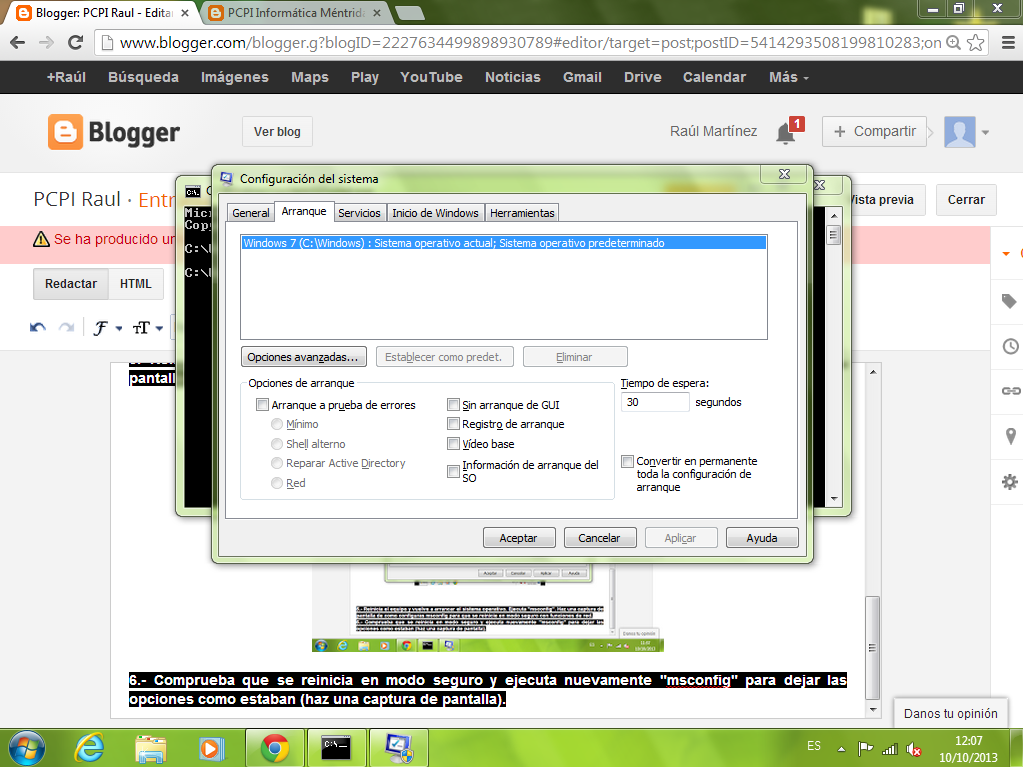1023x767 pixels.
Task: Select the Windows 7 boot entry
Action: pyautogui.click(x=503, y=243)
